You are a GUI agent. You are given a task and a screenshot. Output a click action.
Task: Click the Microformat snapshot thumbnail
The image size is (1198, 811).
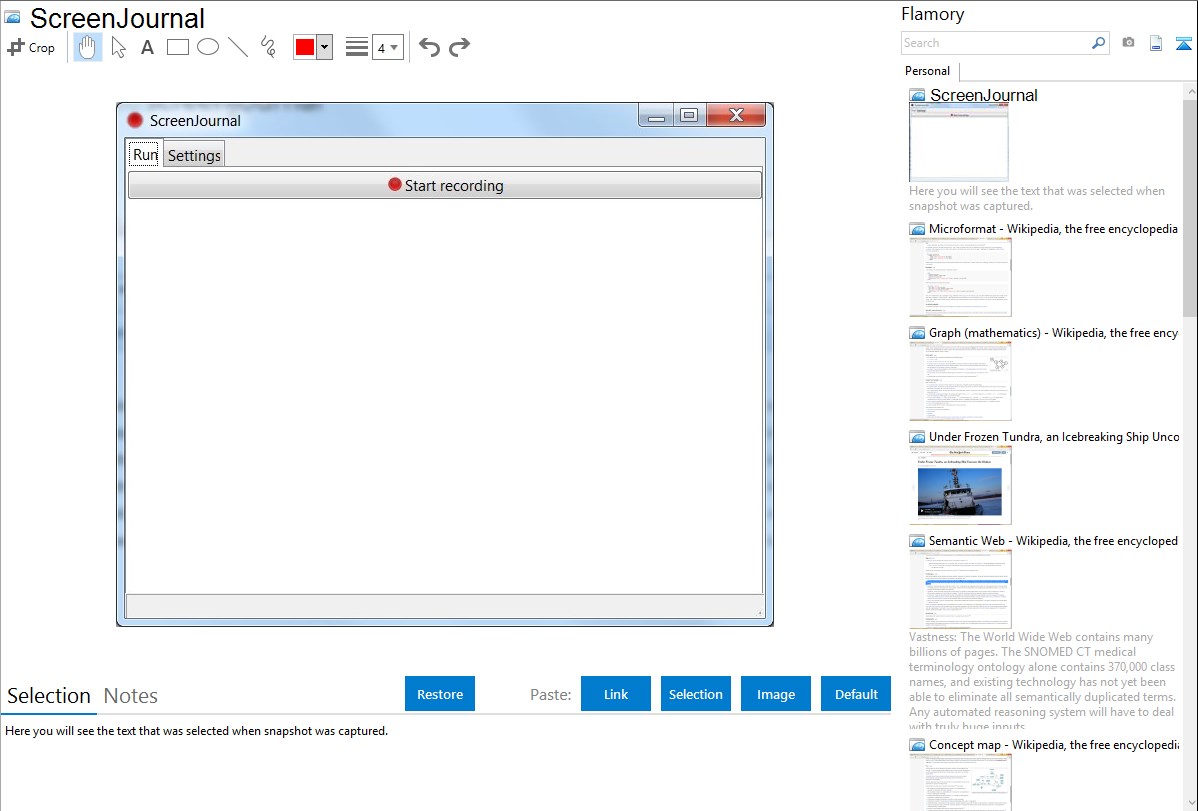tap(960, 277)
